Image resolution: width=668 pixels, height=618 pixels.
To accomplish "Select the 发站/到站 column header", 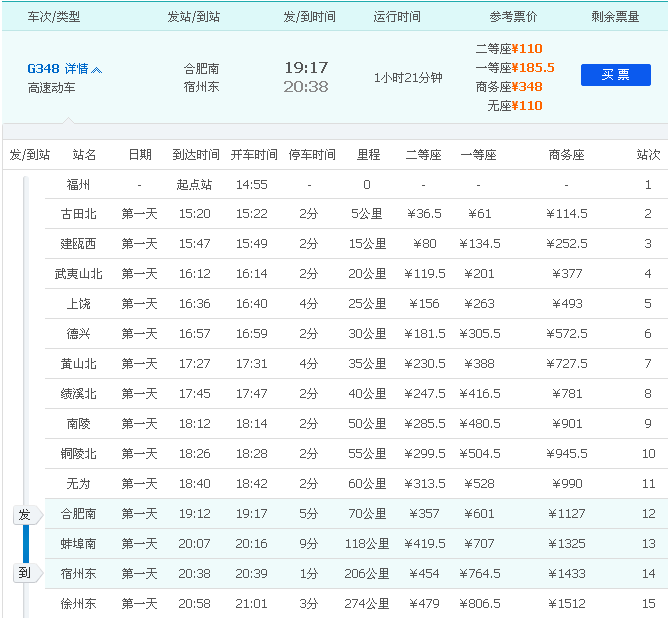I will coord(193,17).
